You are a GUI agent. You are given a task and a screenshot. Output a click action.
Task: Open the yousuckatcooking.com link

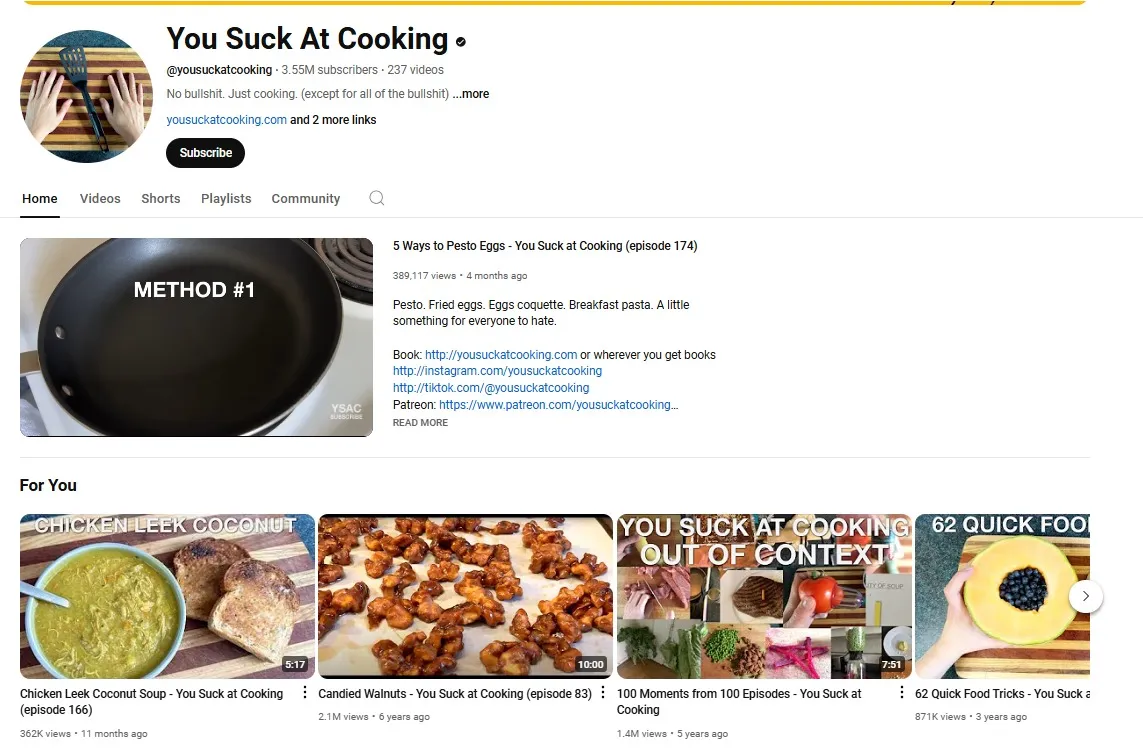[x=226, y=119]
